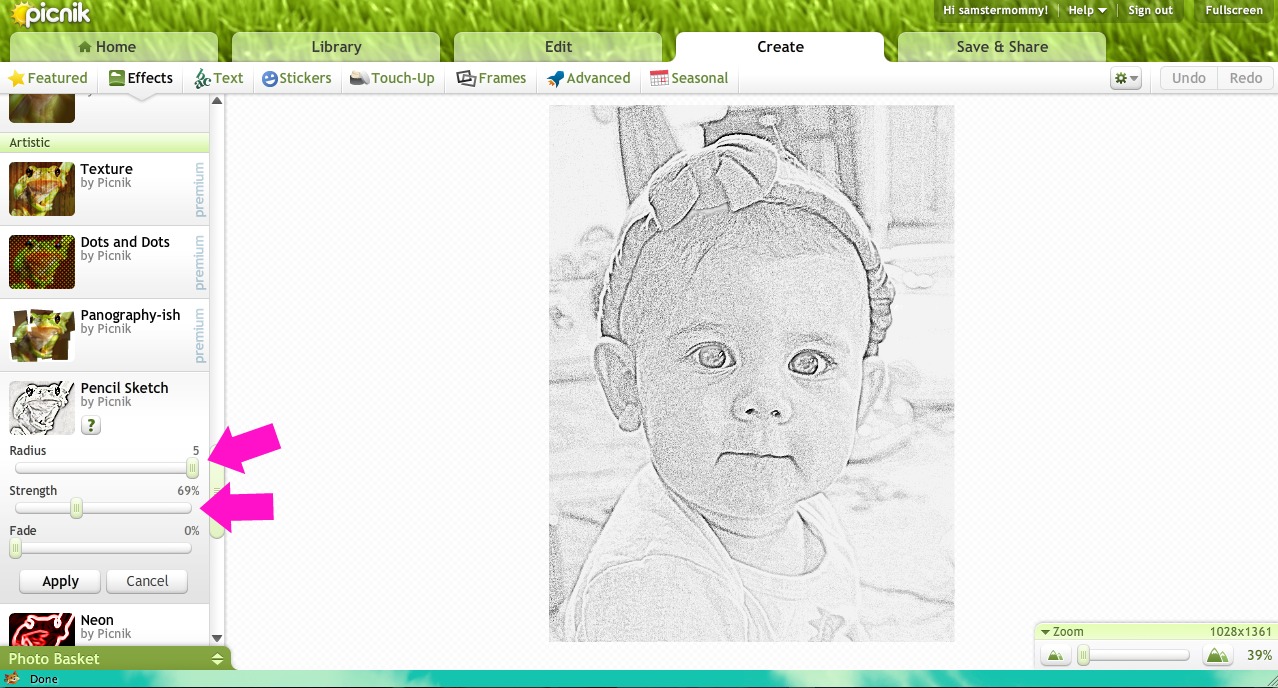Image resolution: width=1278 pixels, height=688 pixels.
Task: Switch to the Edit tab
Action: (558, 47)
